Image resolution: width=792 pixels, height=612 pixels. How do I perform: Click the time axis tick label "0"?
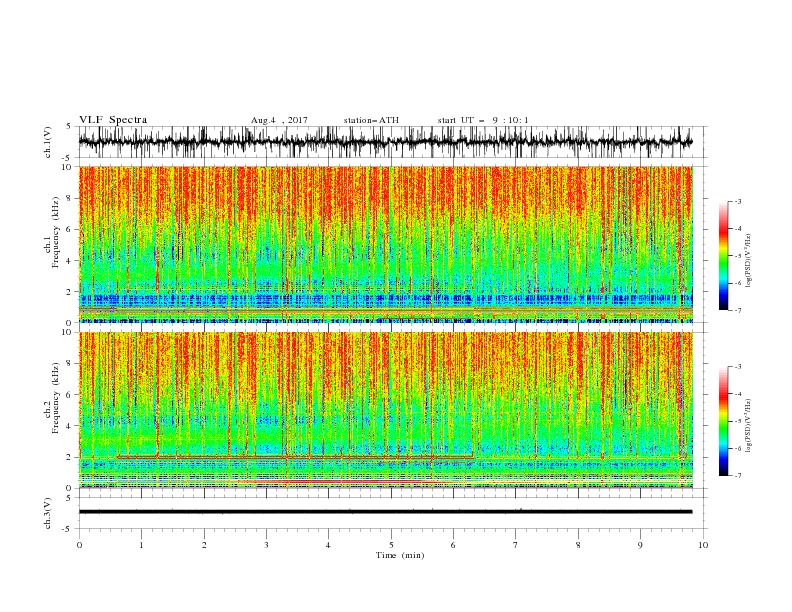[x=79, y=545]
